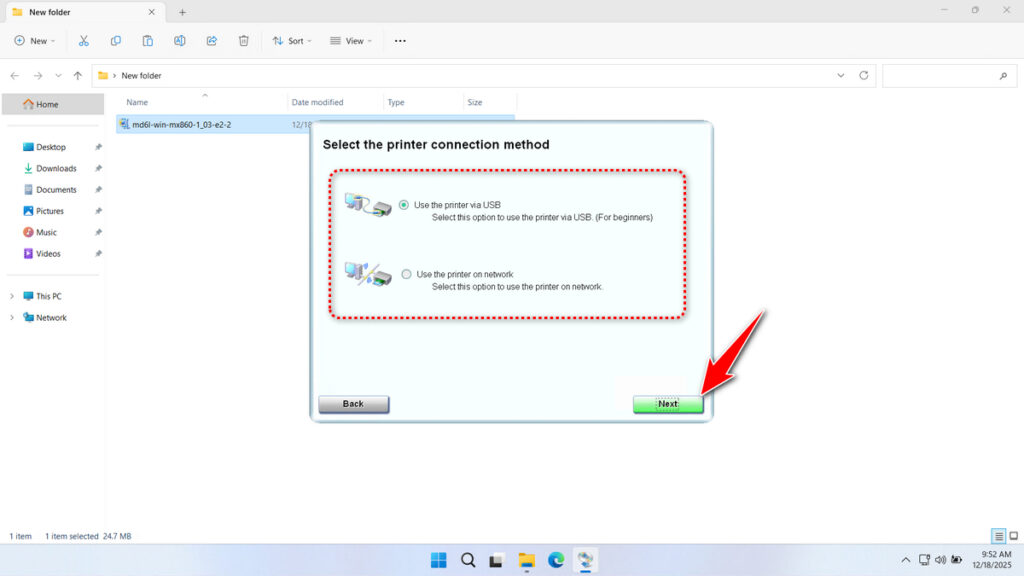Choose 'Use the printer on network' option
The height and width of the screenshot is (576, 1024).
click(406, 274)
